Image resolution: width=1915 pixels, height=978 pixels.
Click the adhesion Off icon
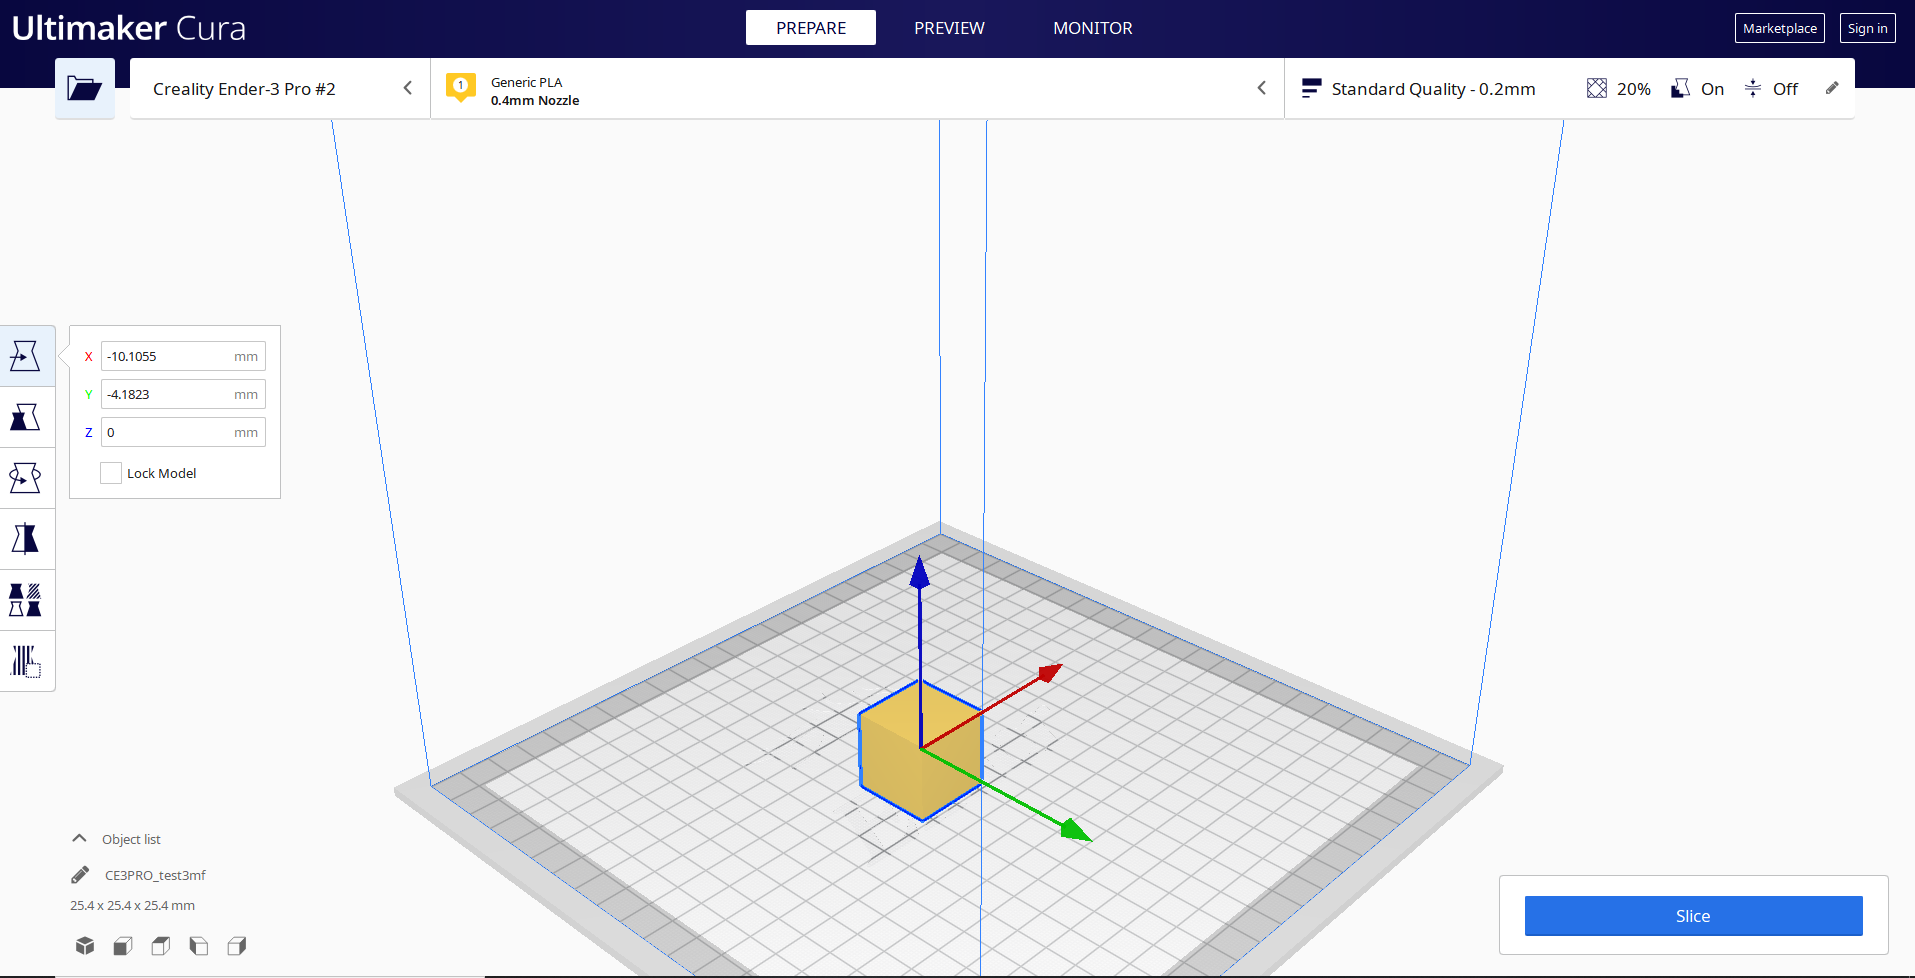[1753, 88]
